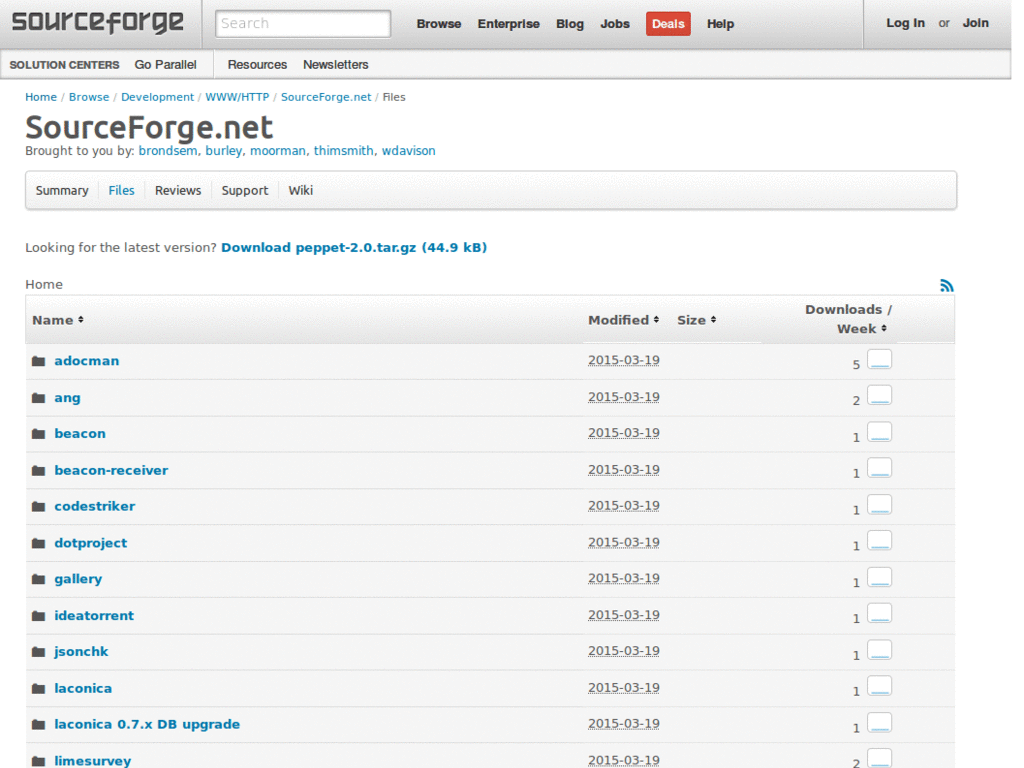Viewport: 1024px width, 768px height.
Task: Sort the table by Name column
Action: tap(57, 320)
